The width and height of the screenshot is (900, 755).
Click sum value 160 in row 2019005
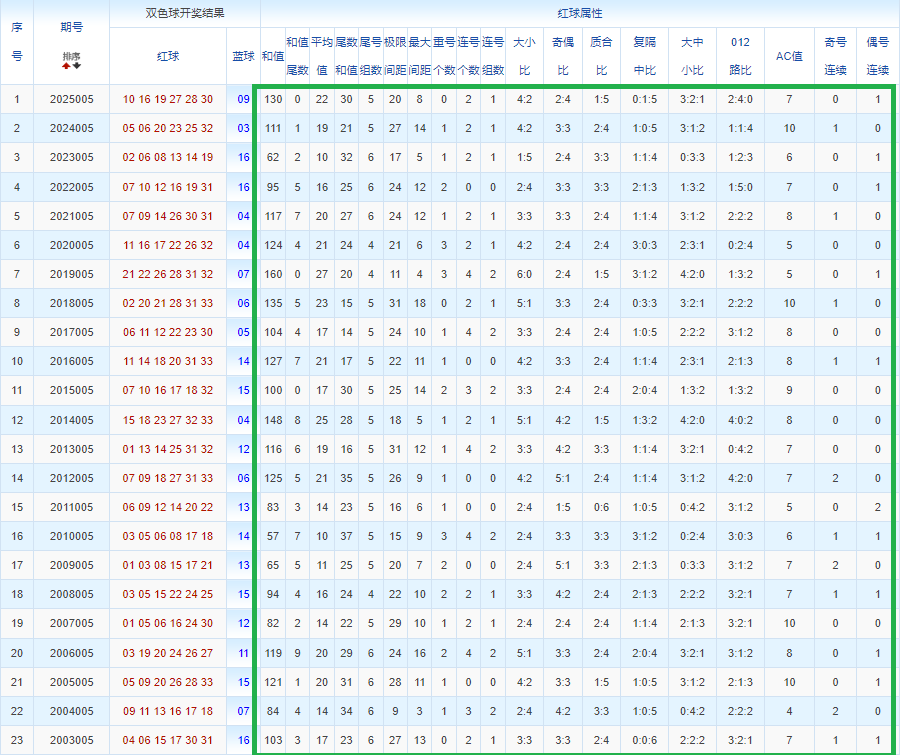coord(273,274)
